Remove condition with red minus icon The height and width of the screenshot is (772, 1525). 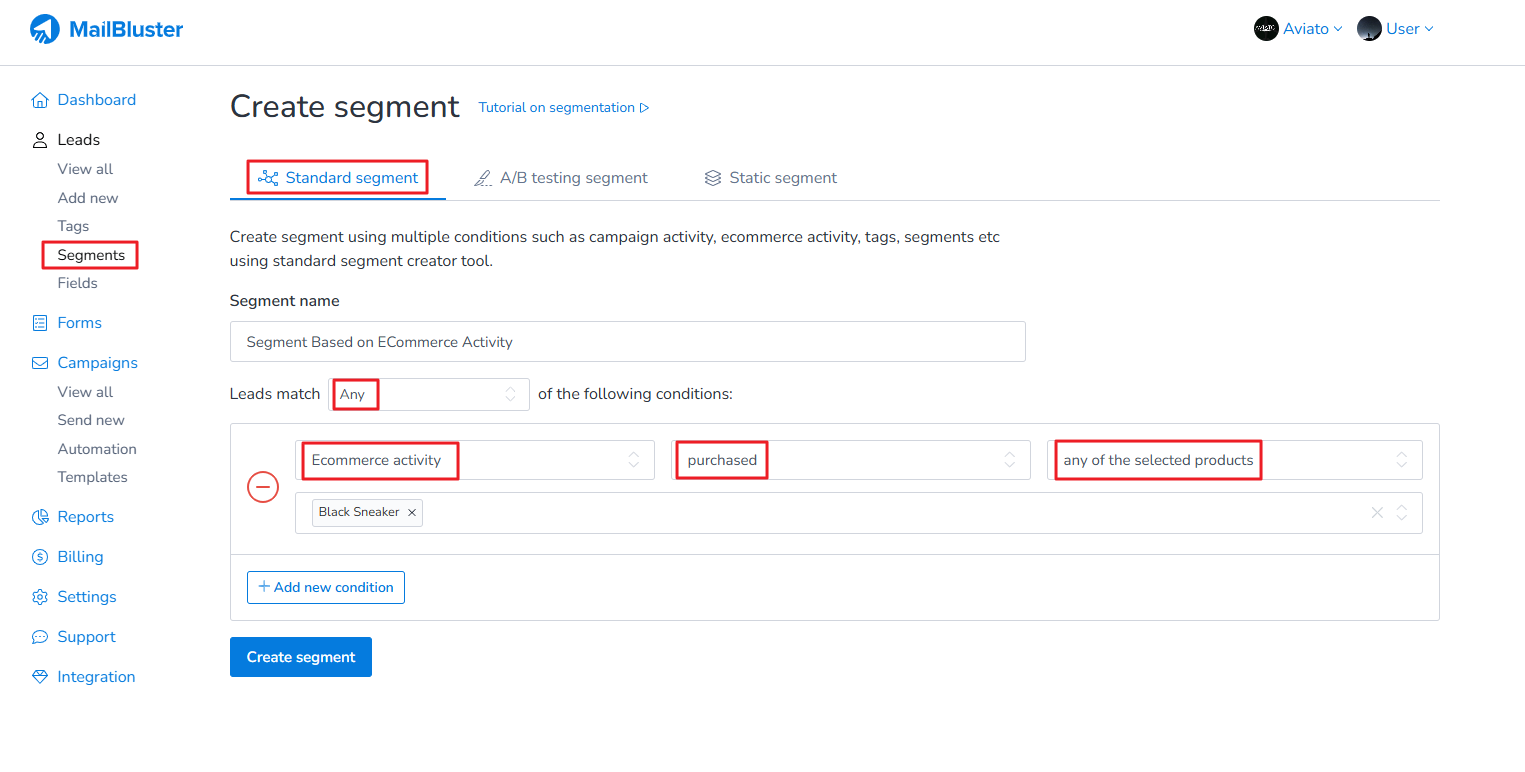coord(263,487)
